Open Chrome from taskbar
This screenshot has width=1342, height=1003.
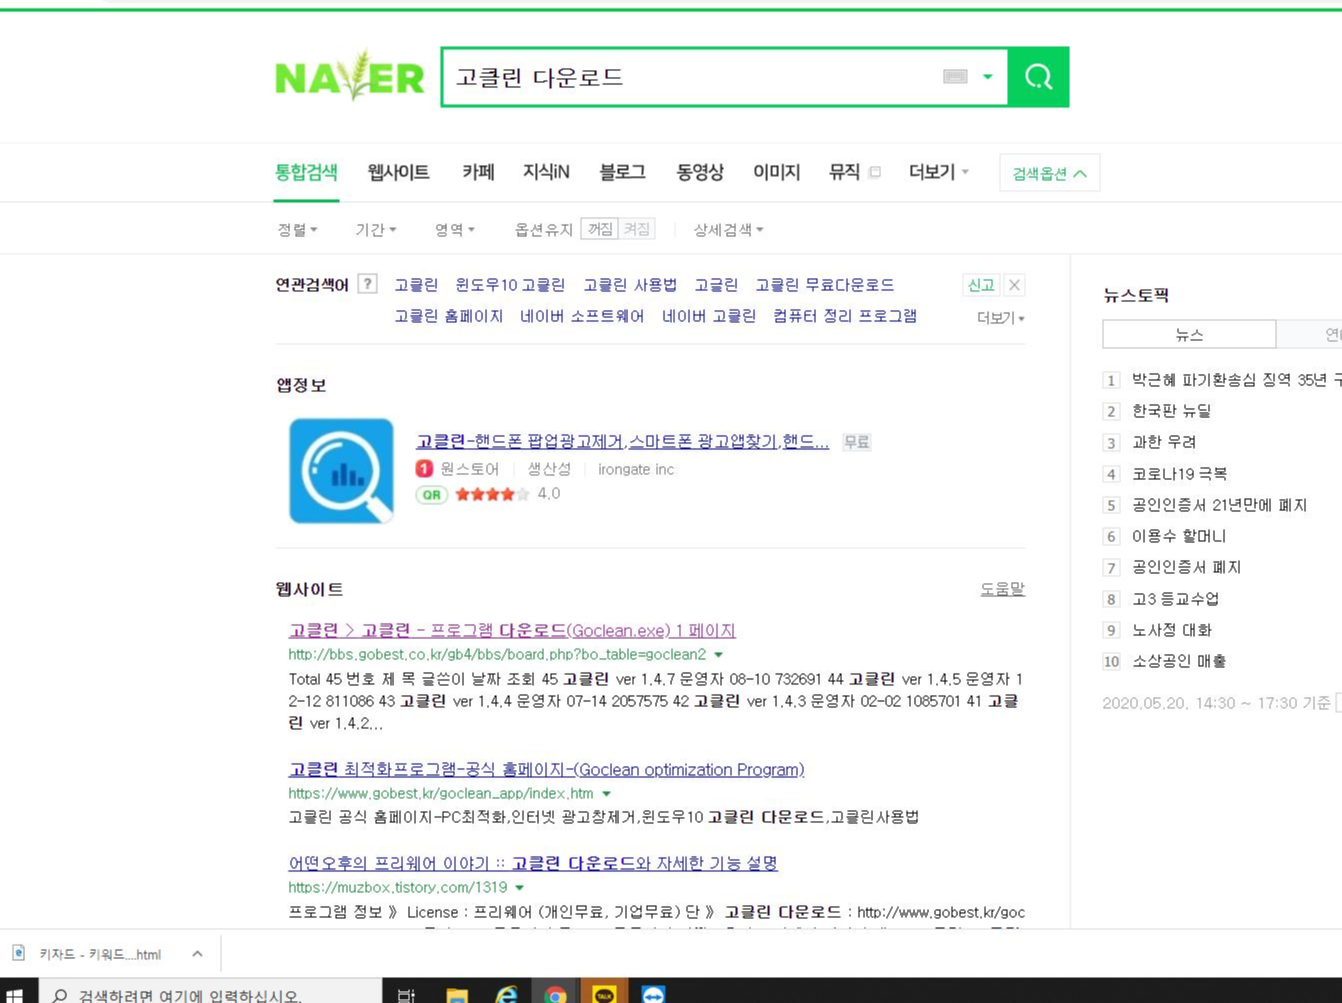tap(555, 994)
